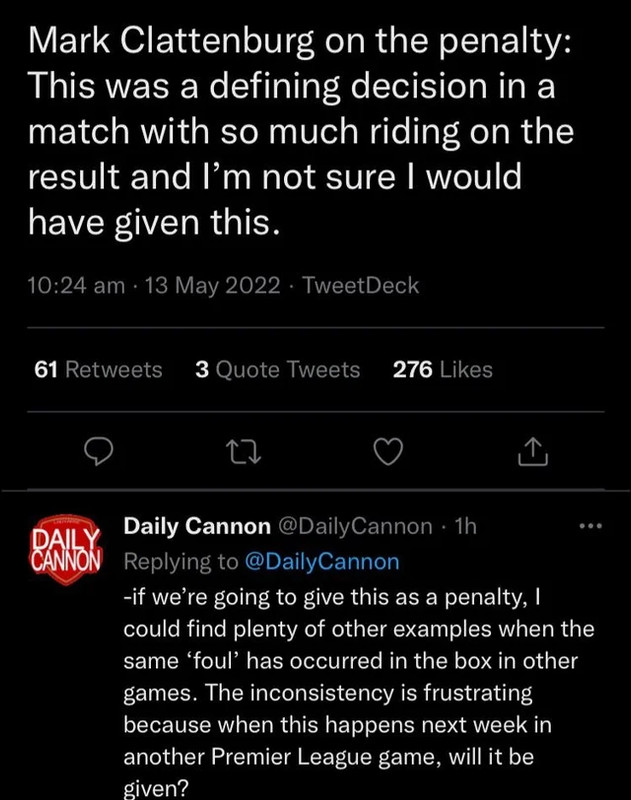
Task: Open the 3 Quote Tweets list
Action: [278, 370]
